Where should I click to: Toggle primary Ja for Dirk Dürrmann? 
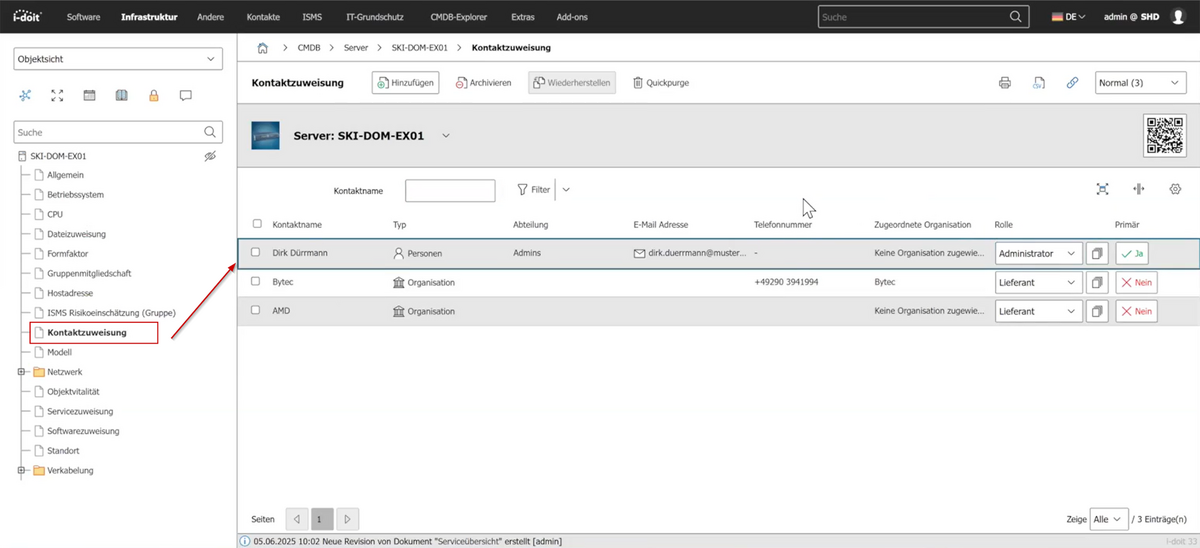click(x=1133, y=254)
